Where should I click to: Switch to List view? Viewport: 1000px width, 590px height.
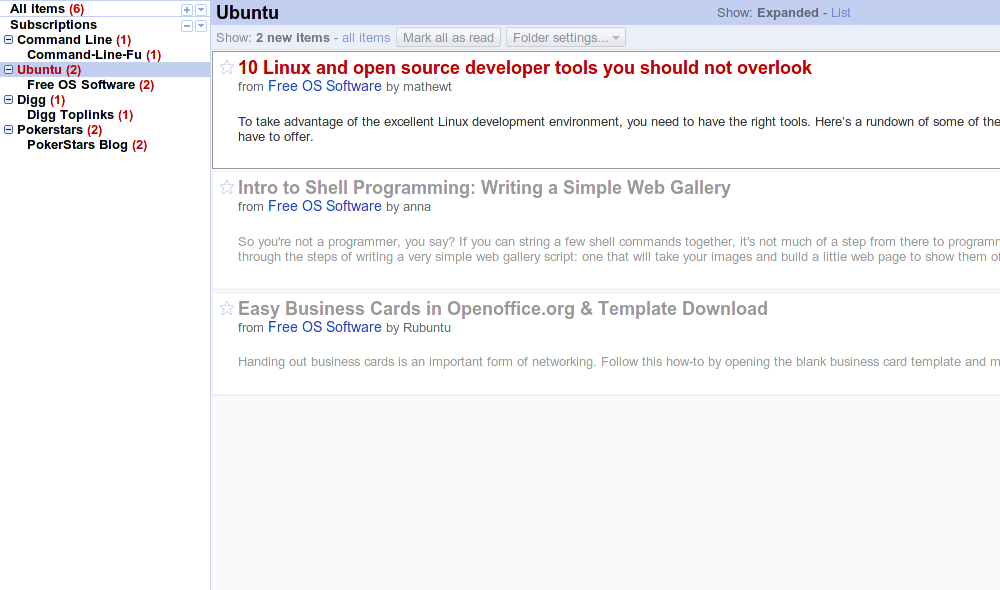(x=841, y=13)
